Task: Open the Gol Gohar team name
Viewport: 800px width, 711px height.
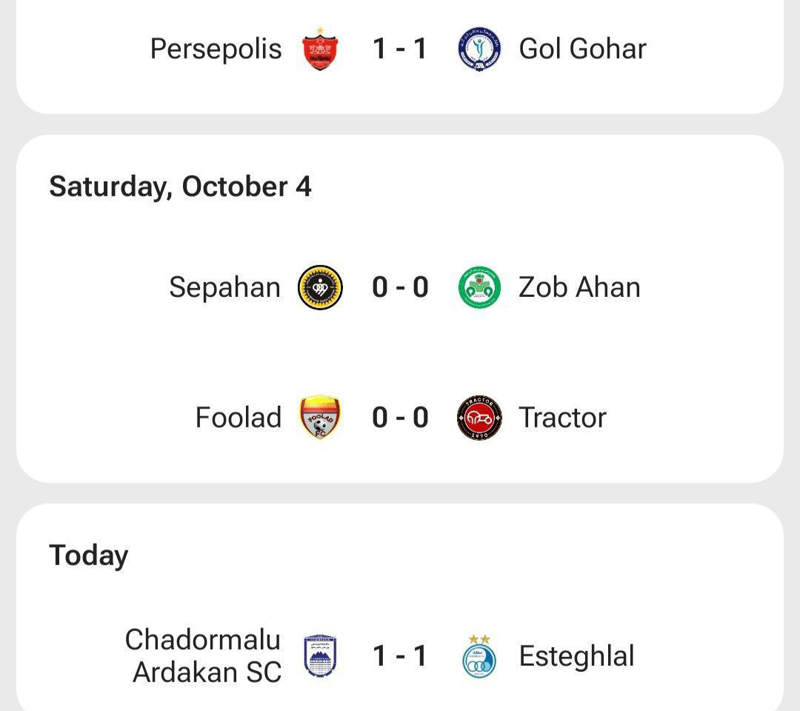Action: click(582, 49)
